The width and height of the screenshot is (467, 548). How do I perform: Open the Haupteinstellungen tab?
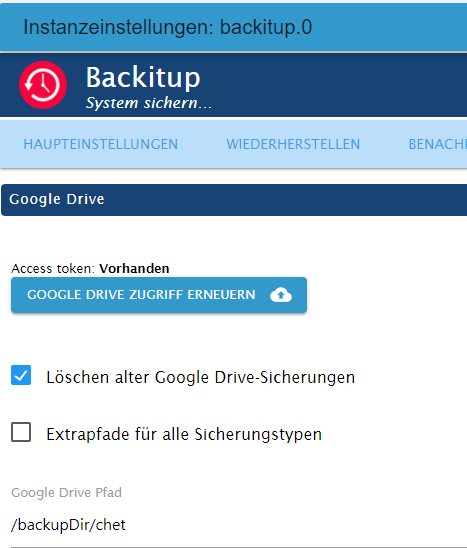coord(101,144)
